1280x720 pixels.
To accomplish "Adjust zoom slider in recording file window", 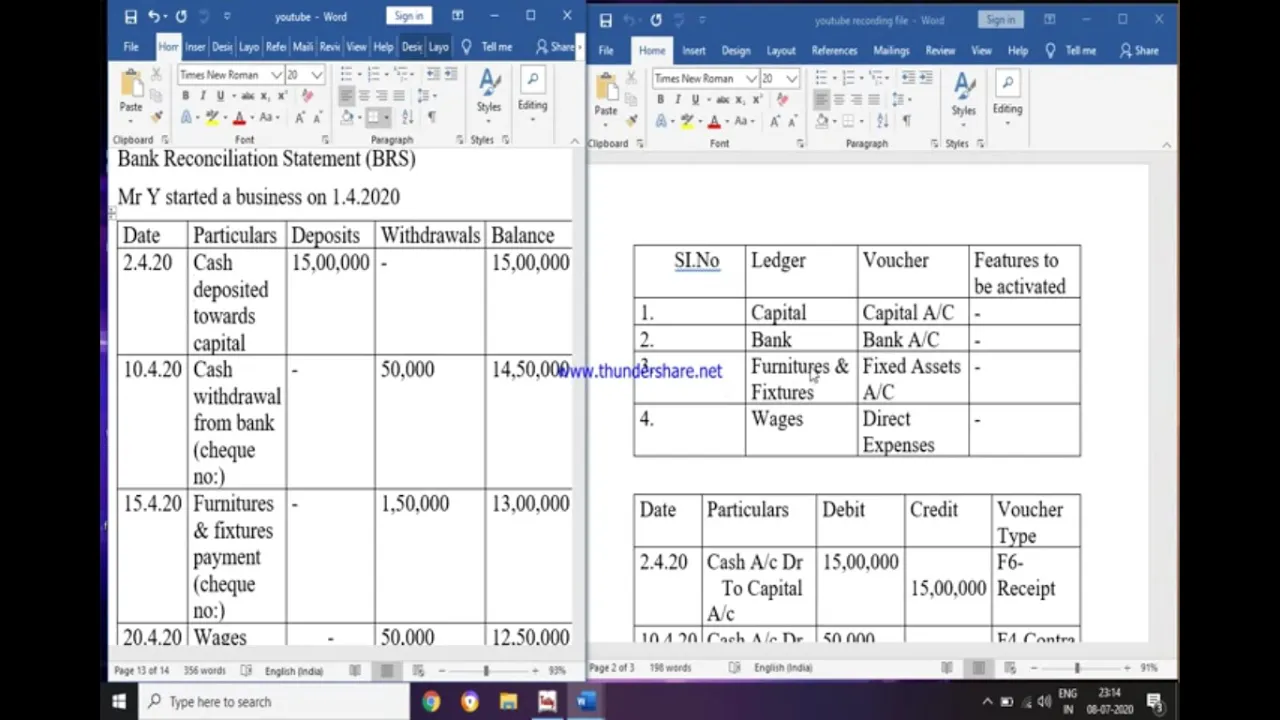I will tap(1078, 668).
